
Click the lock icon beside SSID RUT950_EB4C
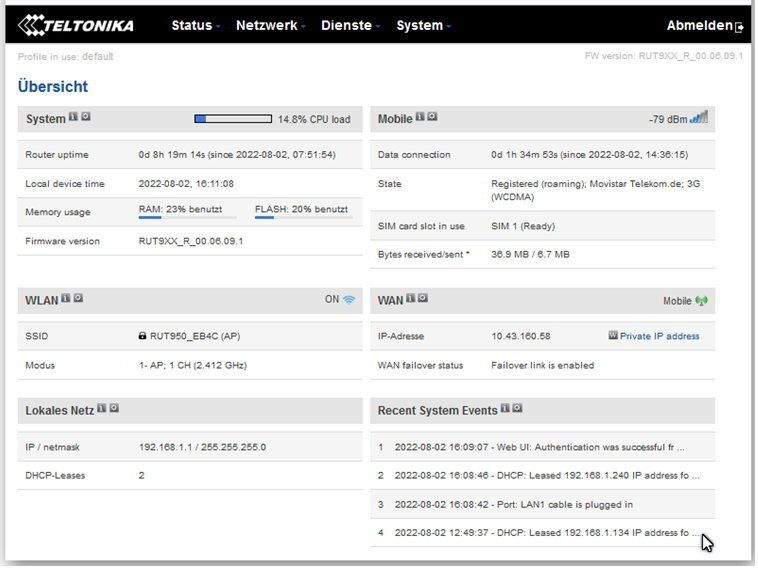pyautogui.click(x=142, y=336)
